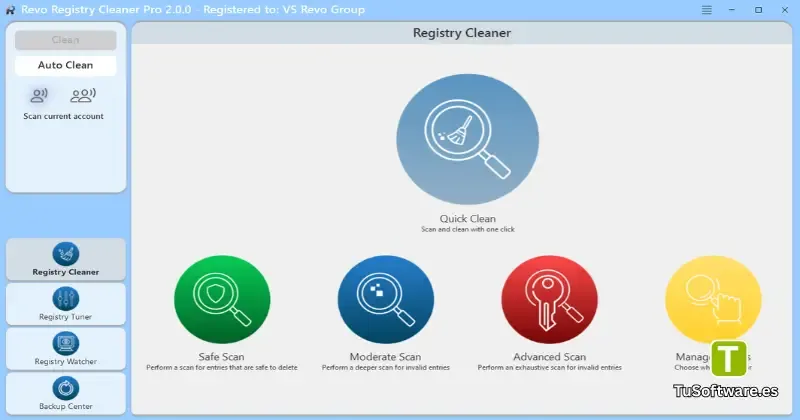Select scan current account single-user icon
The width and height of the screenshot is (800, 420).
click(x=39, y=95)
